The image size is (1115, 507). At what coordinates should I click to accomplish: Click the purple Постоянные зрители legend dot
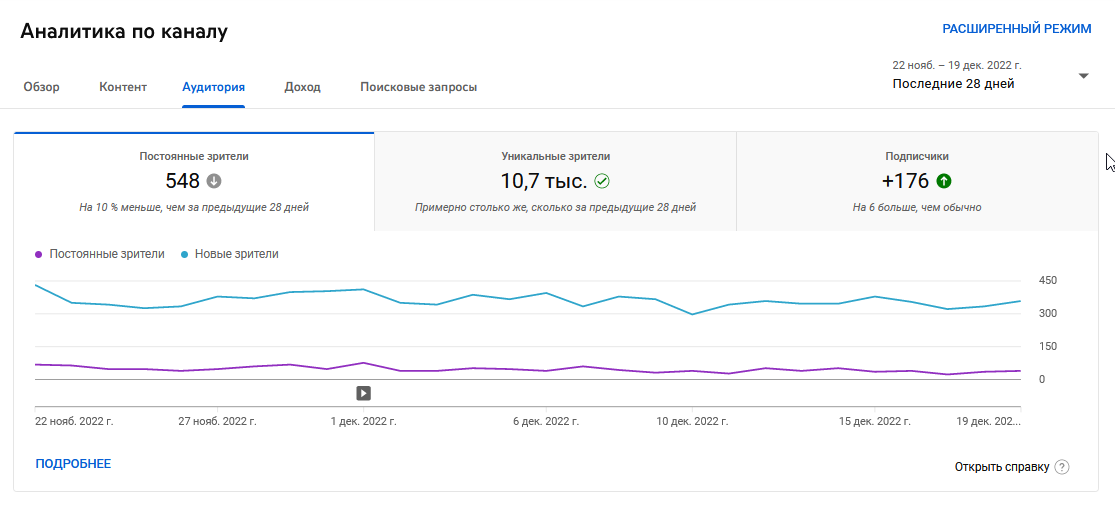38,254
